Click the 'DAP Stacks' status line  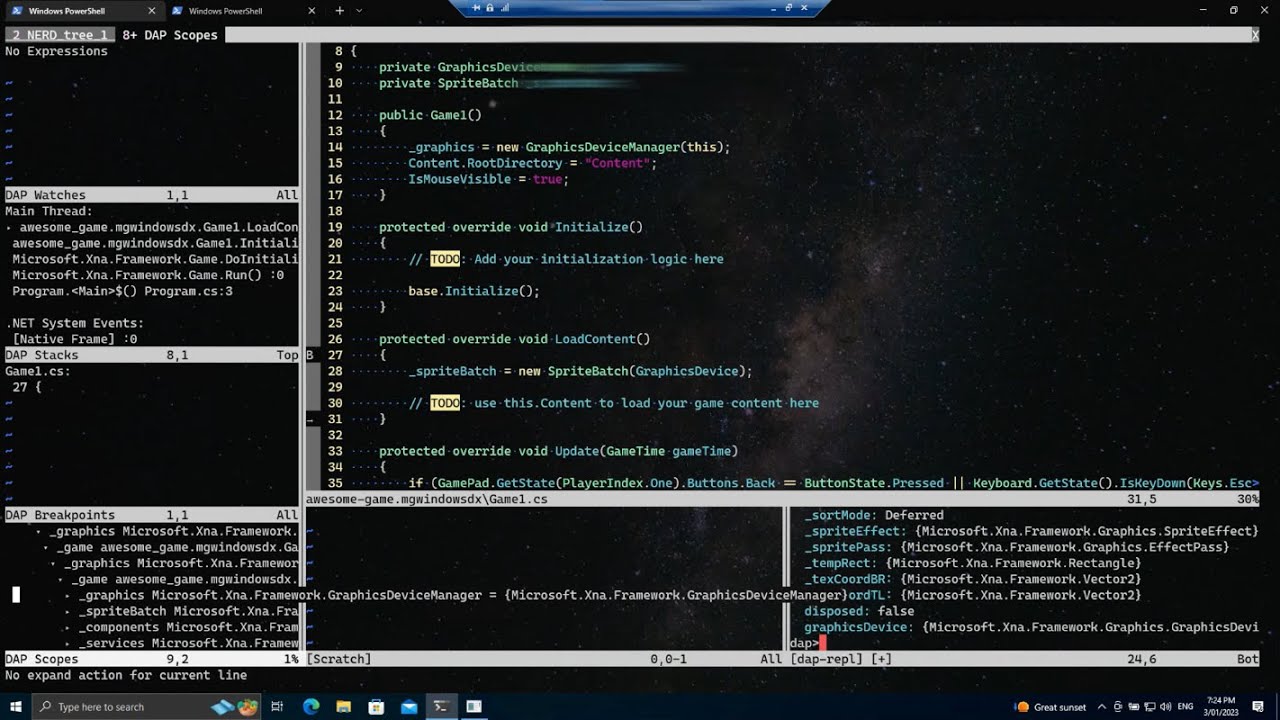click(x=151, y=355)
